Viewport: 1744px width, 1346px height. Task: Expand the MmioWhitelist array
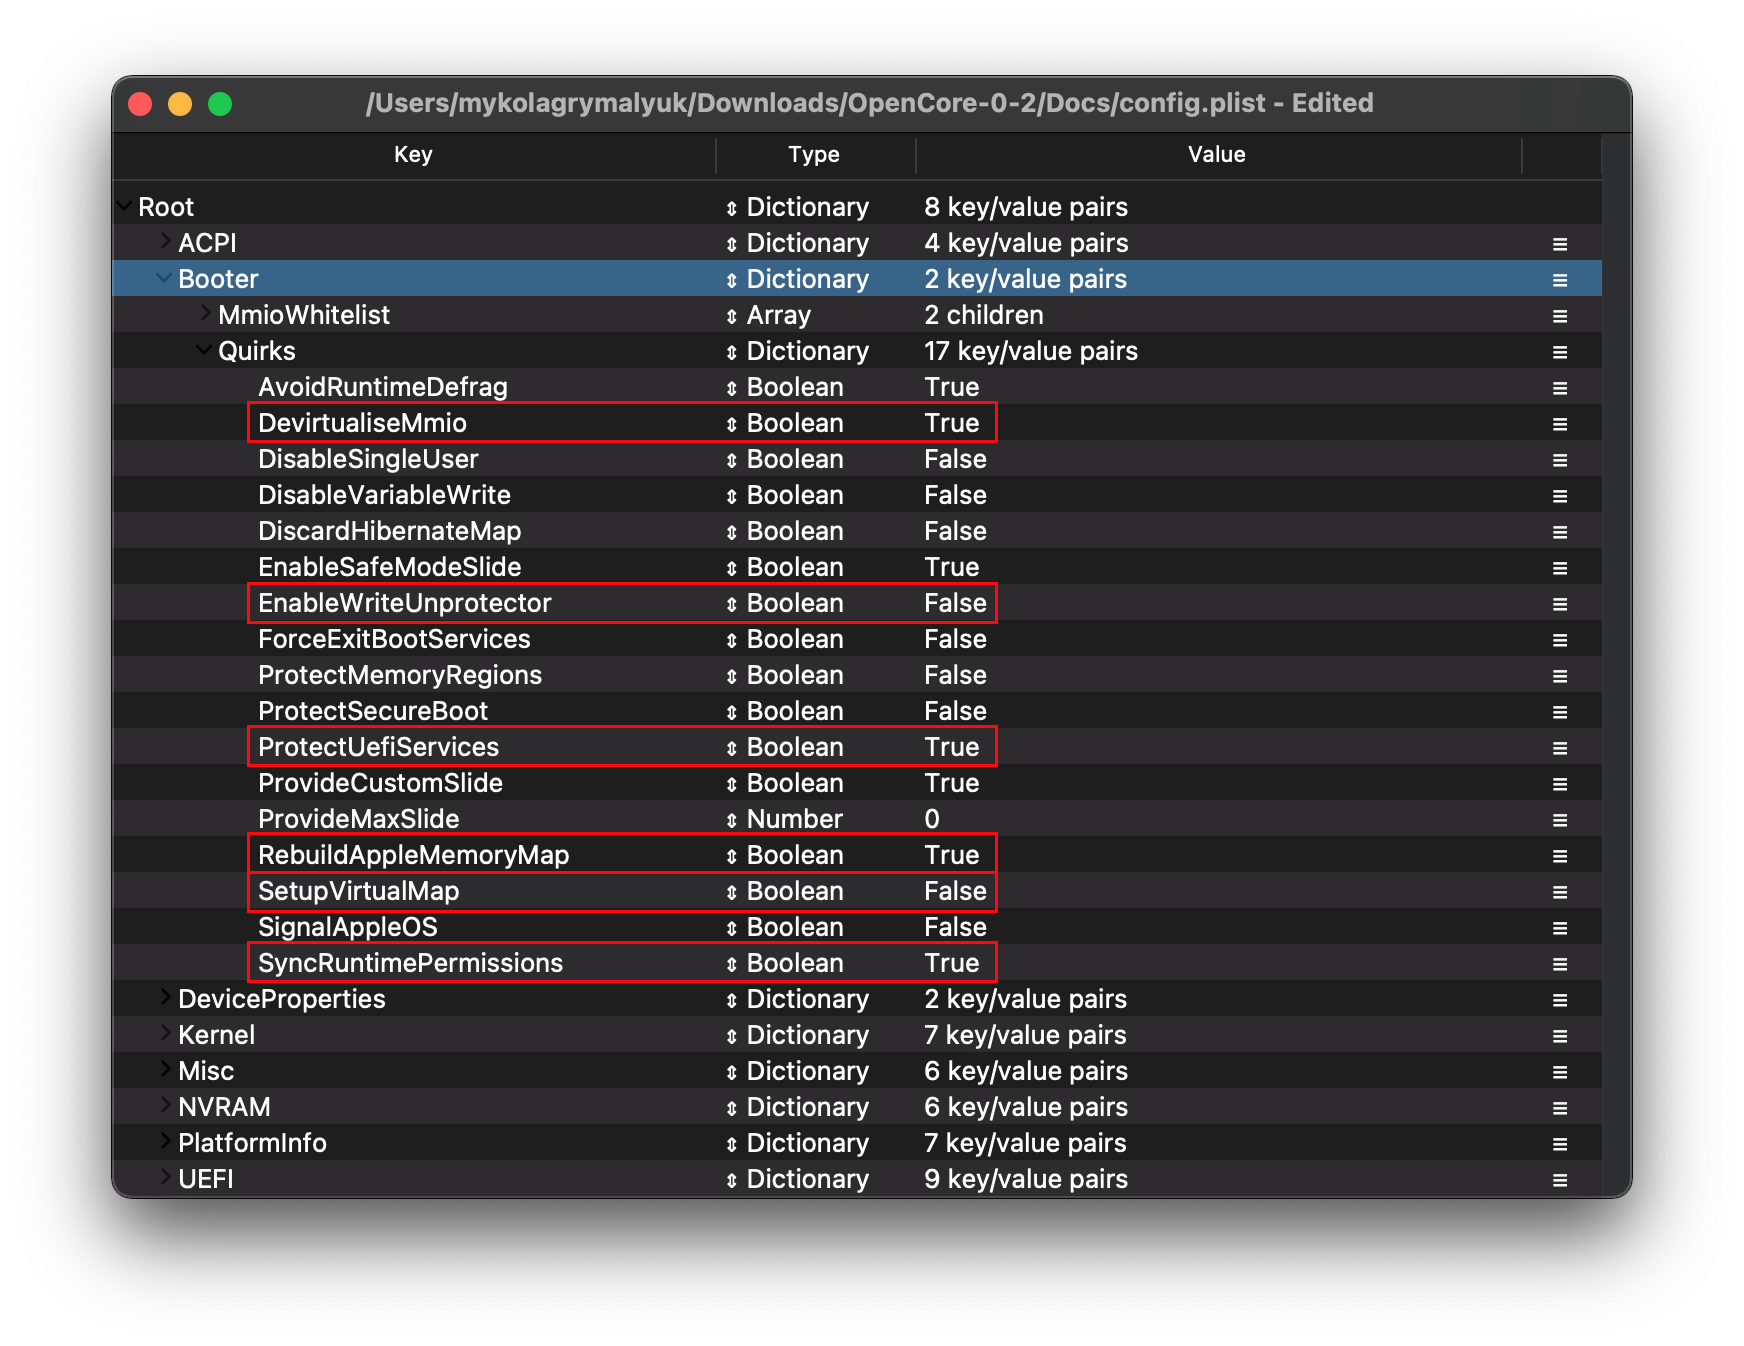tap(205, 314)
